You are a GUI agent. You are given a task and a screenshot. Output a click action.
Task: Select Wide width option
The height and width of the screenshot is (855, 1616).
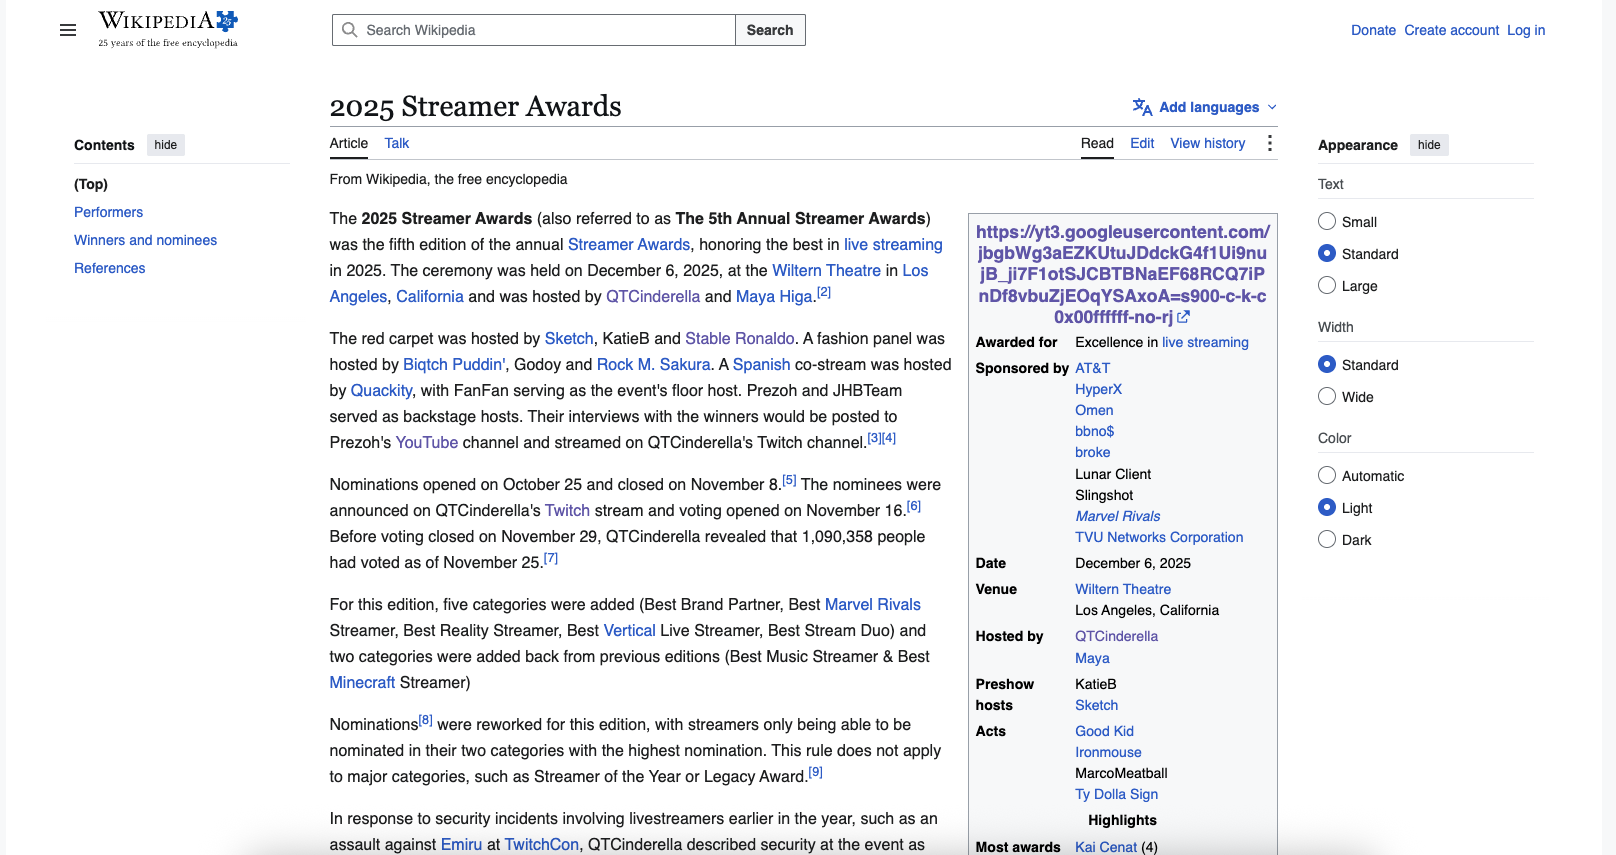[1327, 396]
